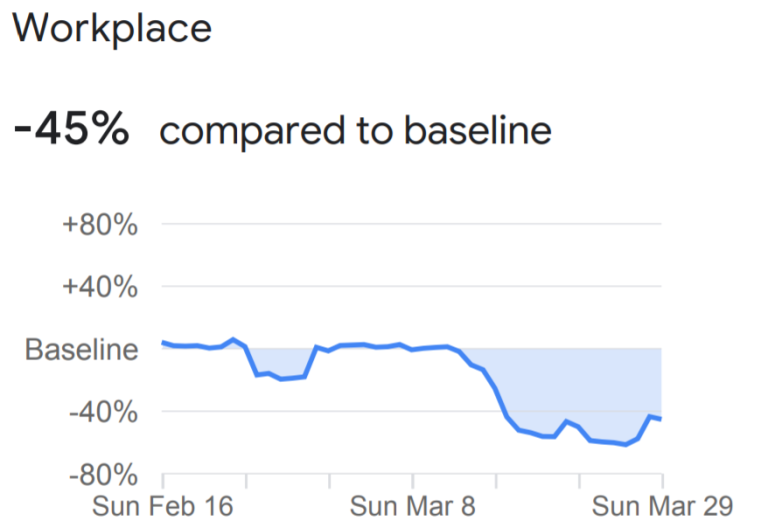Select the Sun Mar 8 date label

[x=412, y=505]
